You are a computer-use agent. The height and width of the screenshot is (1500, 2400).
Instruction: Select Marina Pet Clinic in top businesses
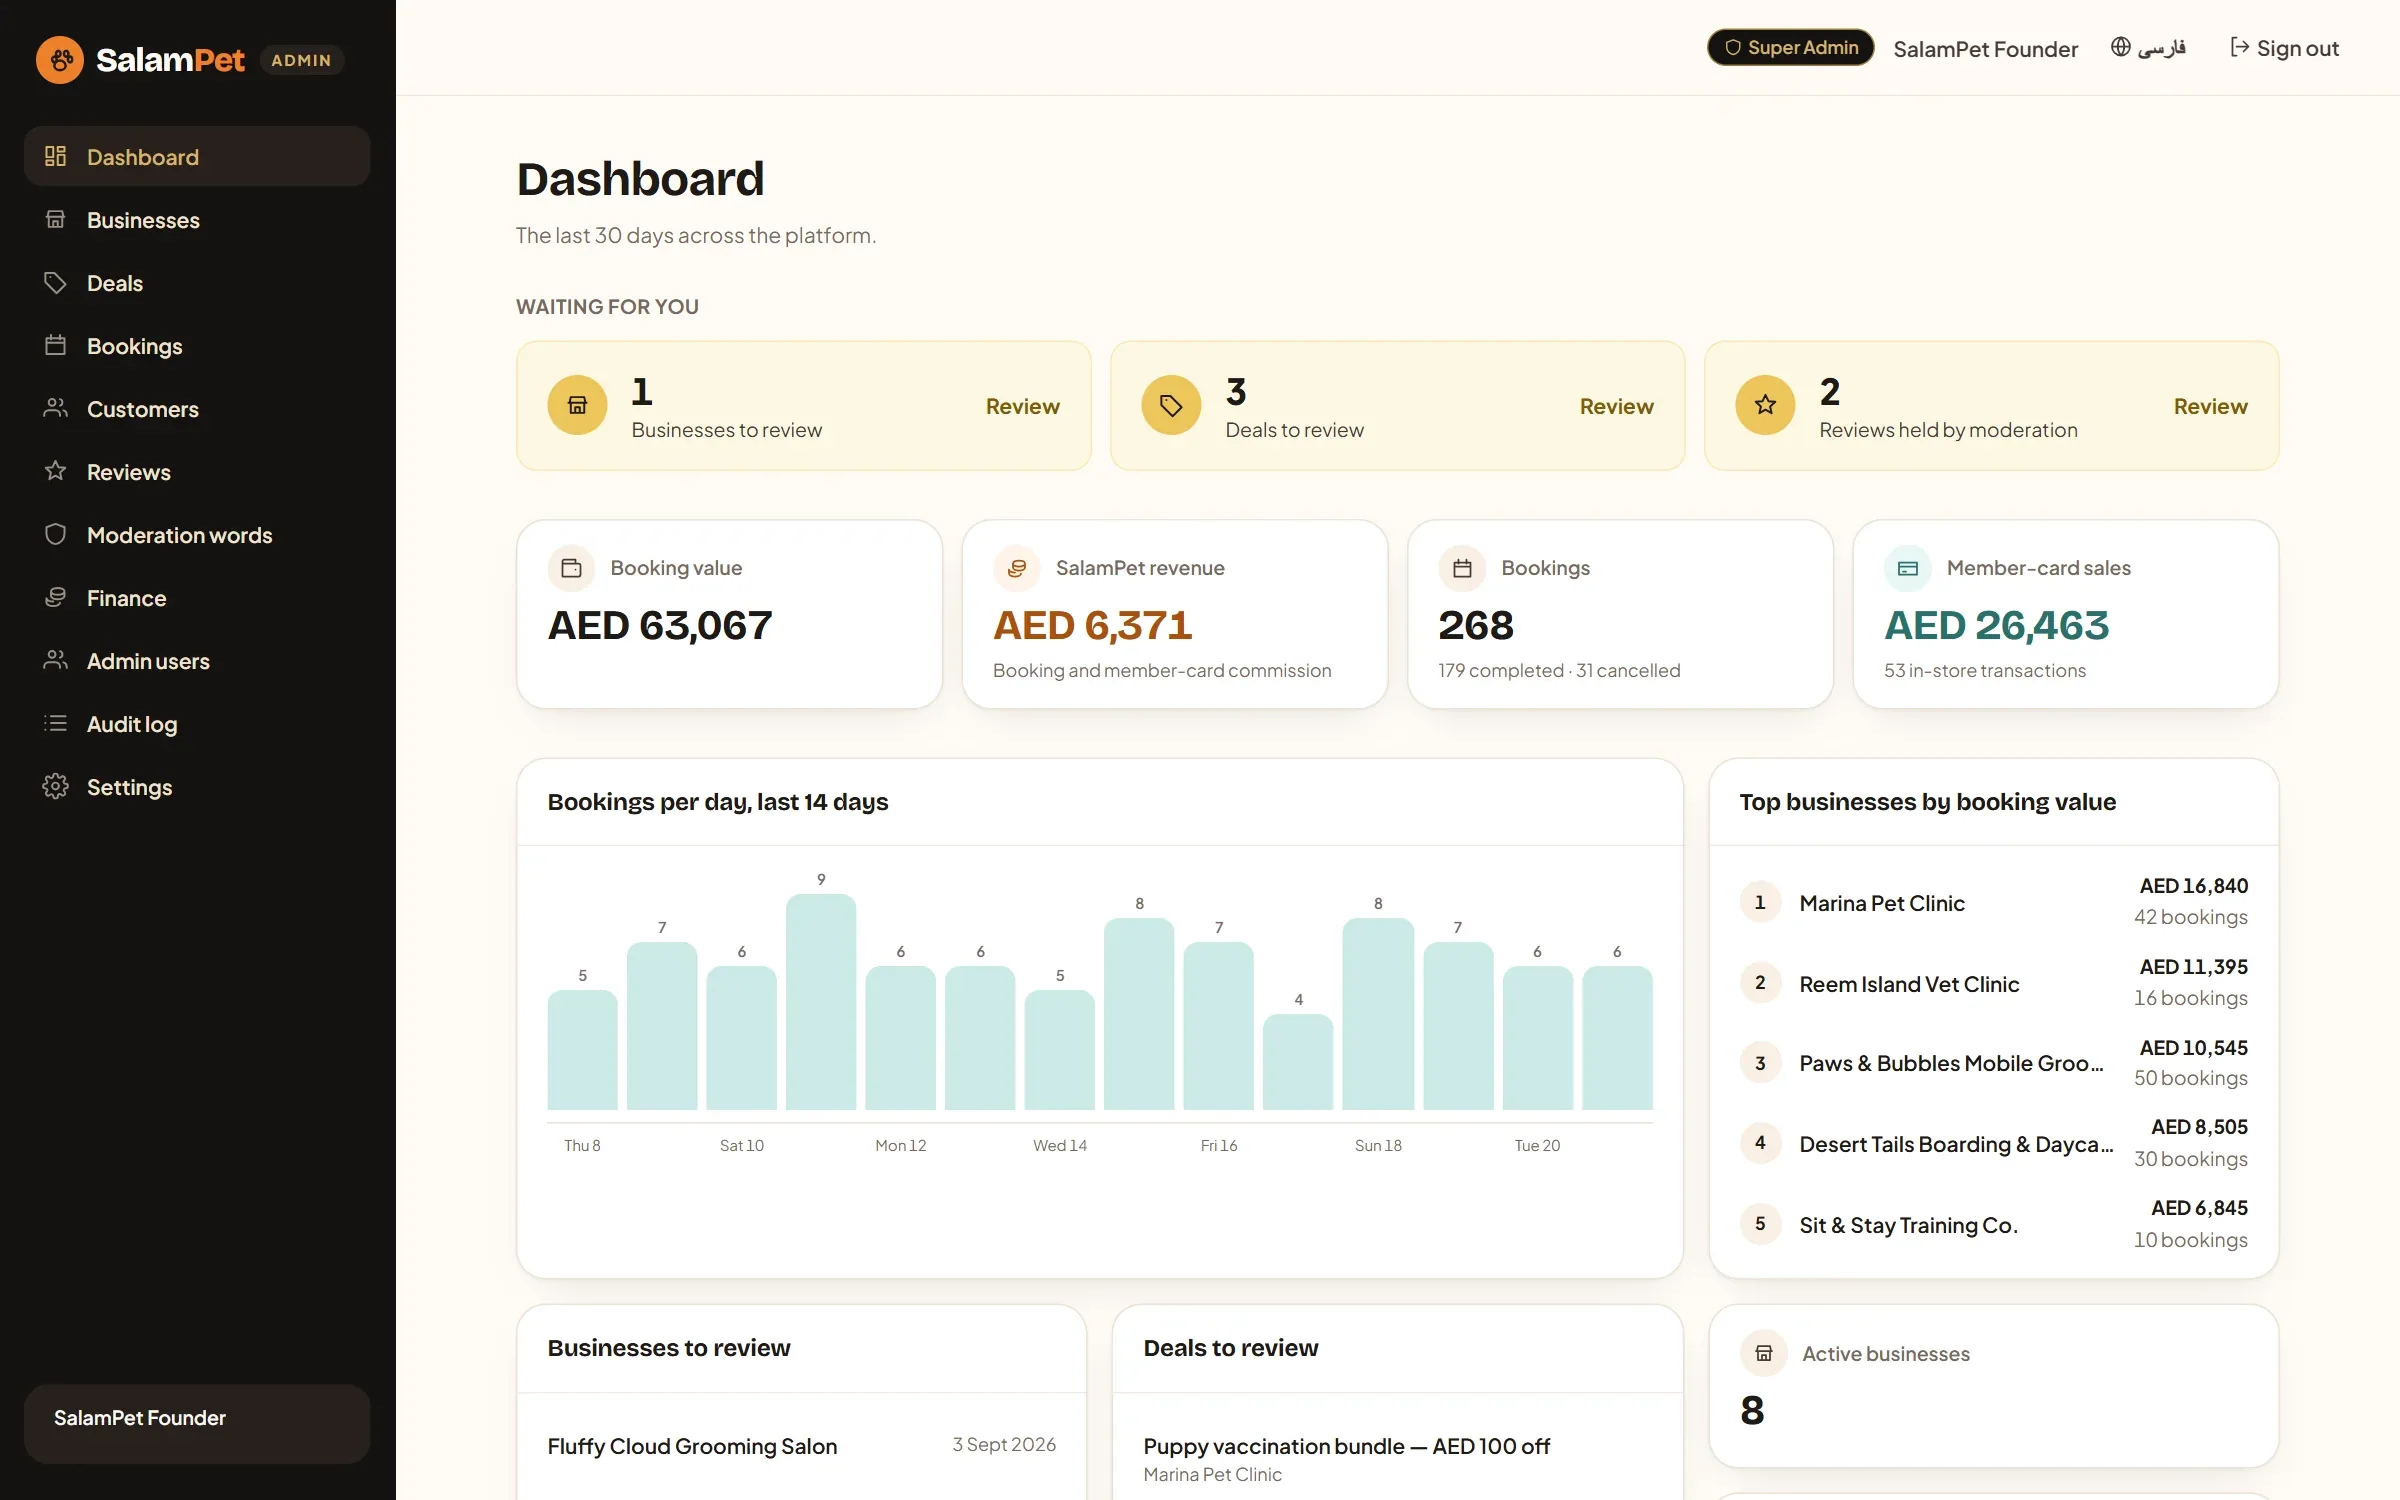pyautogui.click(x=1993, y=902)
